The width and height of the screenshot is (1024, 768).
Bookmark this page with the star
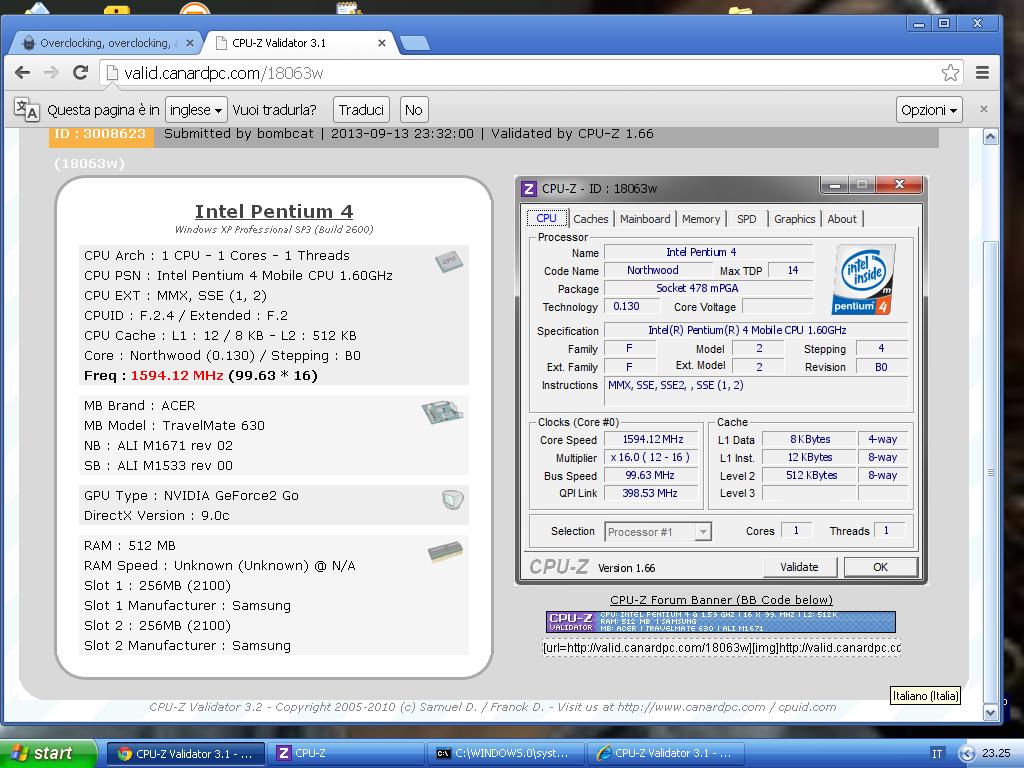click(x=950, y=72)
